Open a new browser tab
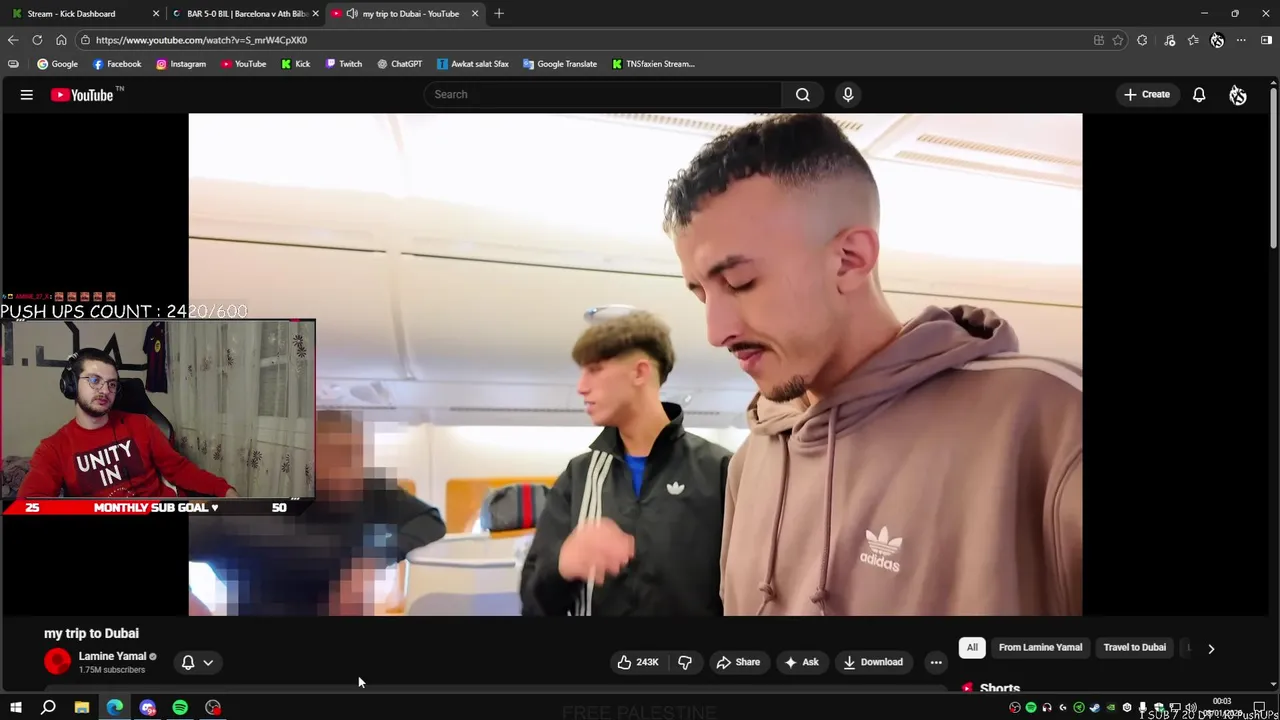Image resolution: width=1280 pixels, height=720 pixels. pos(499,13)
